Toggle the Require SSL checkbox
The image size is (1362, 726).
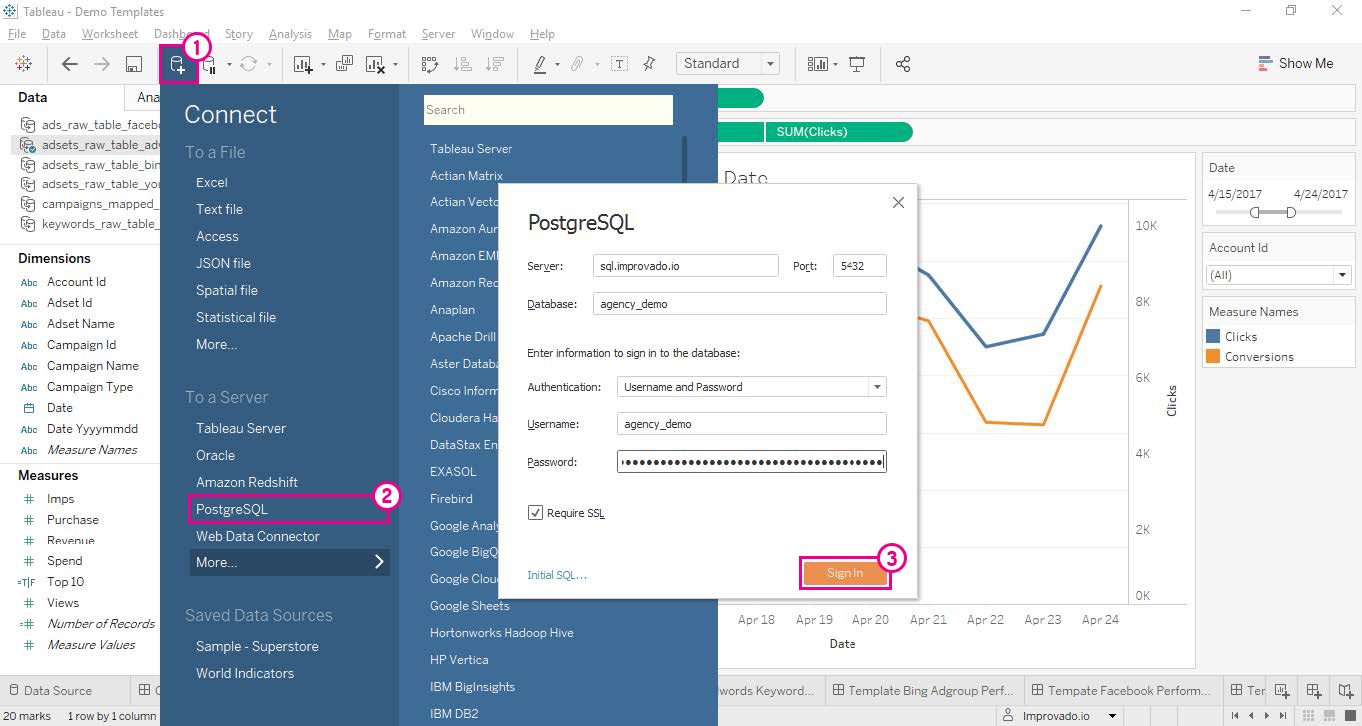click(x=536, y=513)
